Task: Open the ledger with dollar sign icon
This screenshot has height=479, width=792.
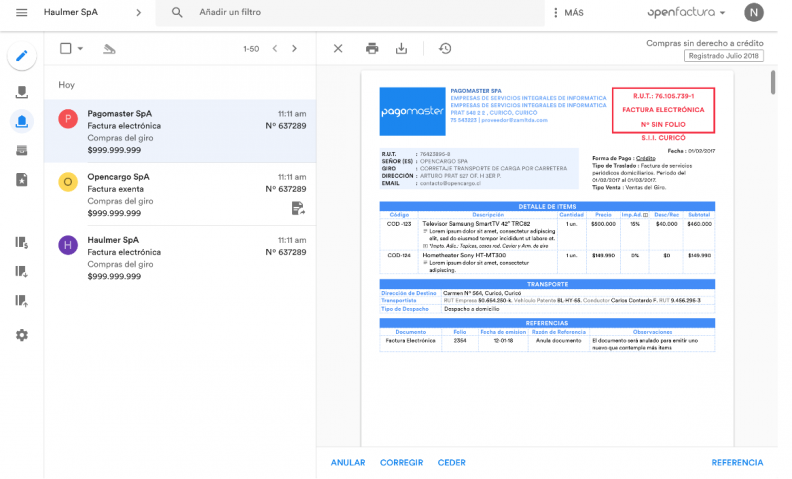Action: click(22, 243)
